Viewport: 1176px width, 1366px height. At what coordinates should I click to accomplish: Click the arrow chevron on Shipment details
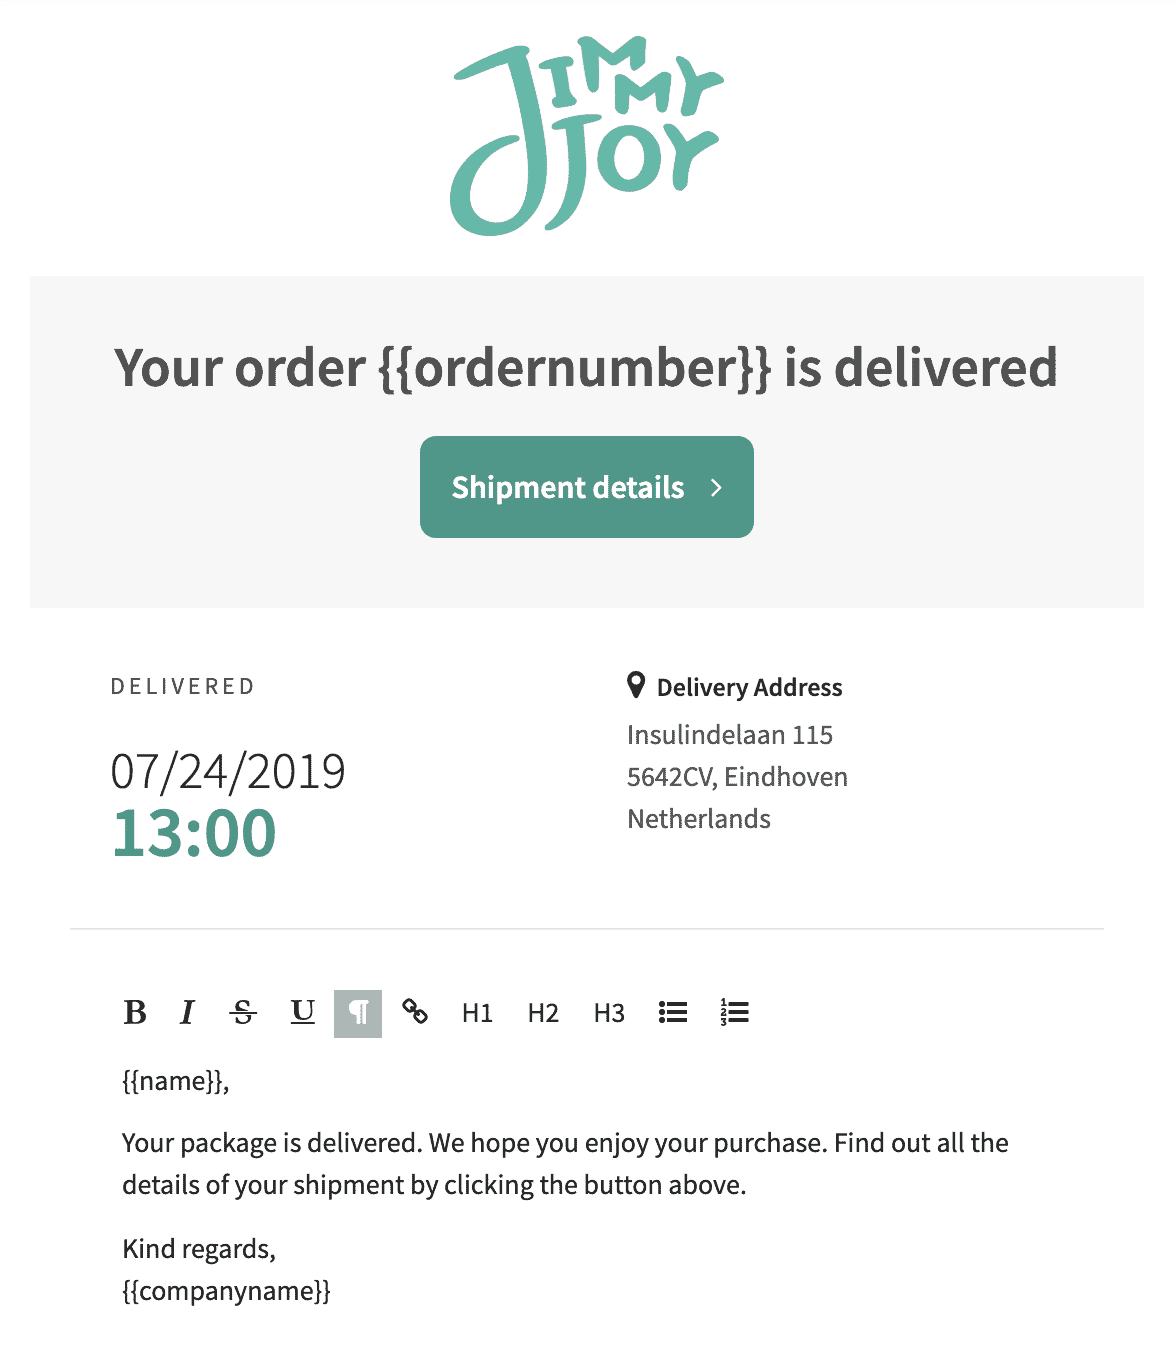tap(716, 487)
